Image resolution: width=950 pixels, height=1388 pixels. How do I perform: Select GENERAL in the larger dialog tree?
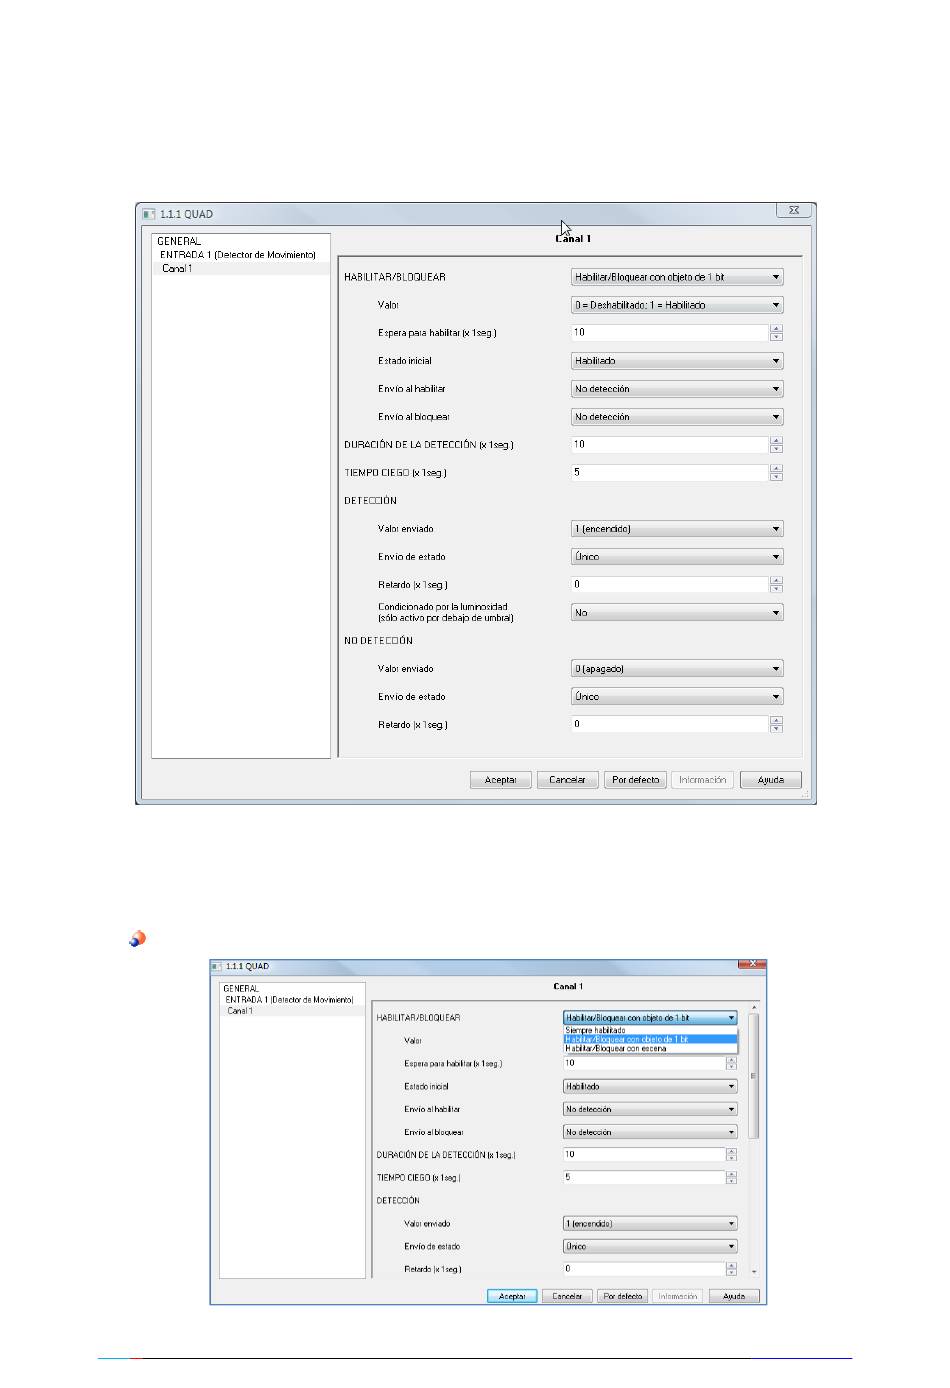[x=179, y=241]
